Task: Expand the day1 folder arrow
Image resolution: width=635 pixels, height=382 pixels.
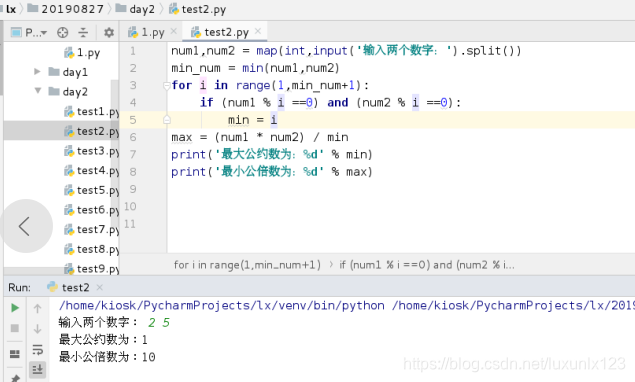Action: pyautogui.click(x=37, y=72)
